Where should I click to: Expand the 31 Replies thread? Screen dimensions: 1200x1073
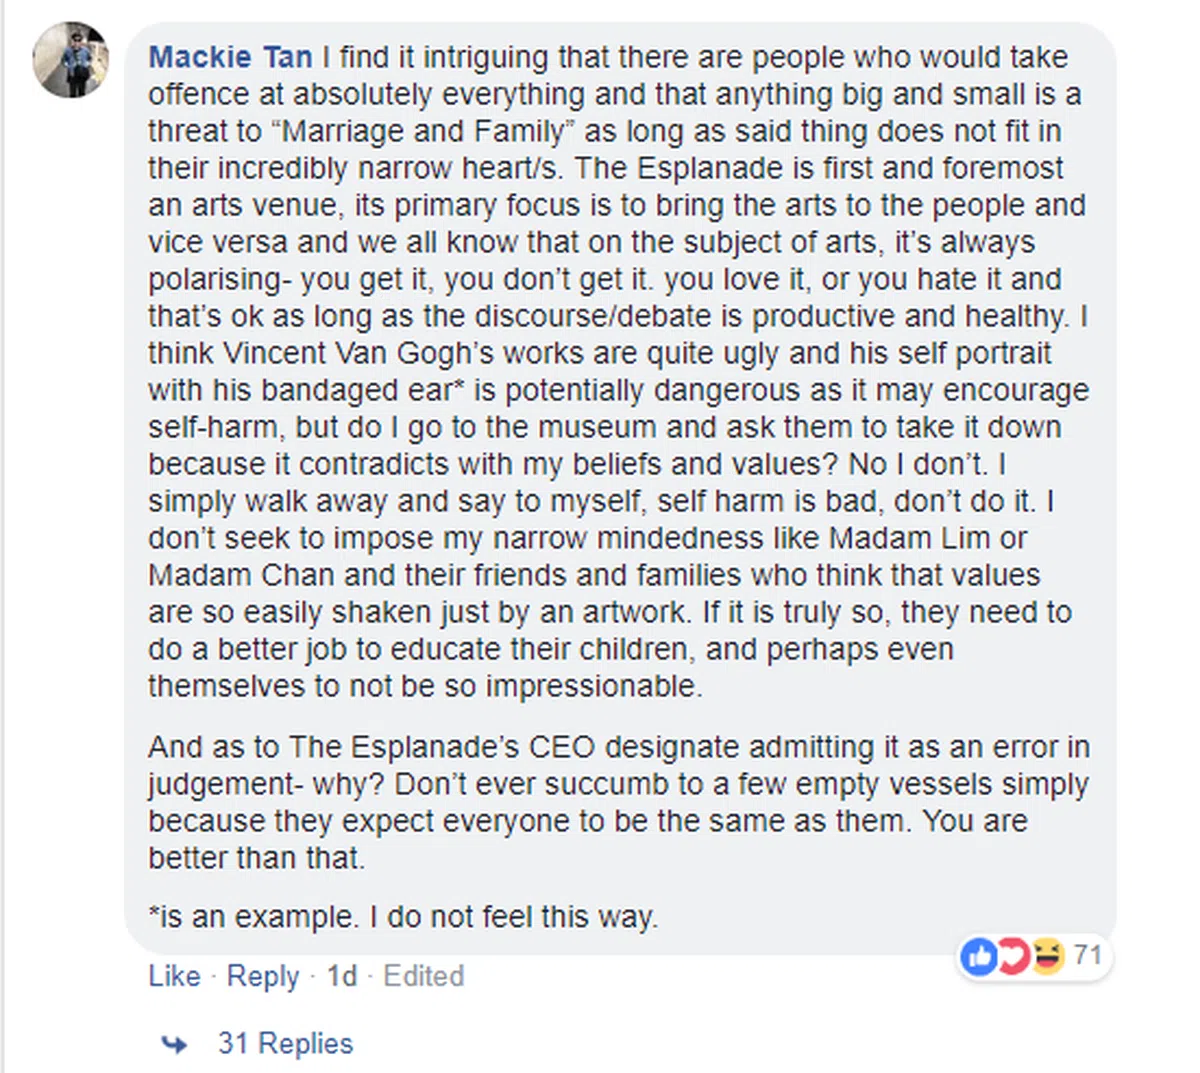(x=285, y=1044)
